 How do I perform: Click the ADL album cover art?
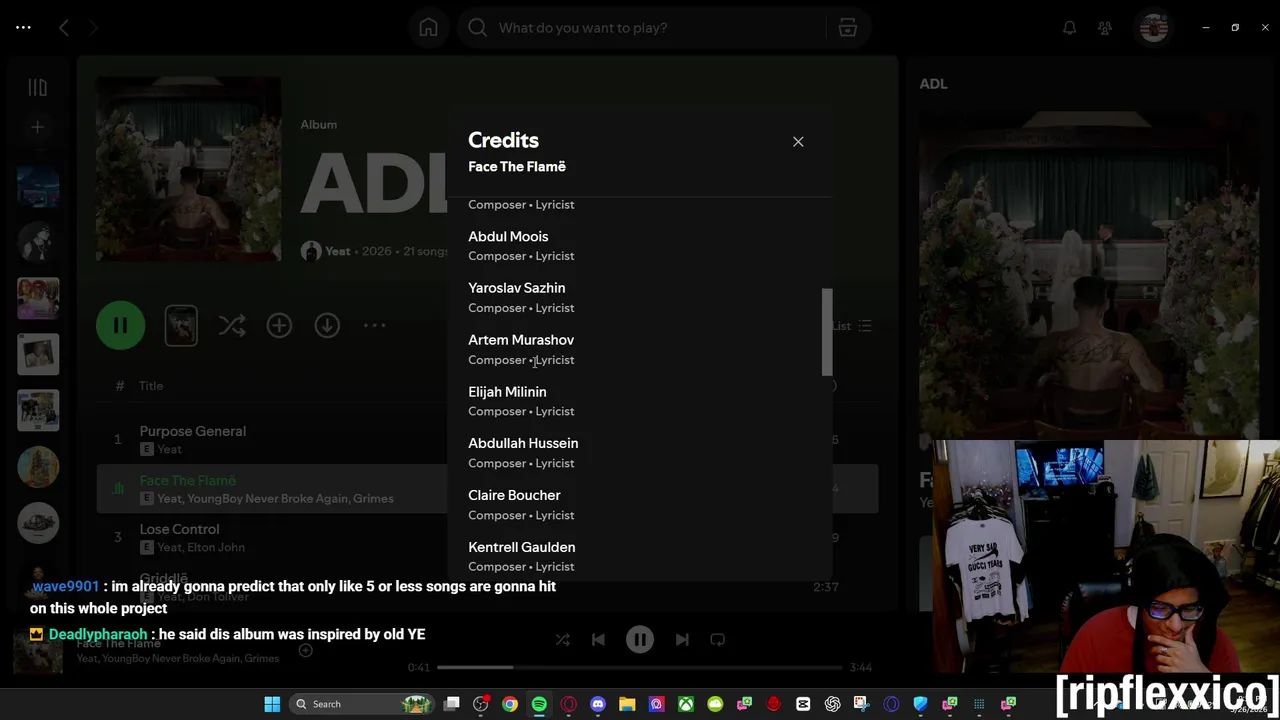click(x=188, y=168)
